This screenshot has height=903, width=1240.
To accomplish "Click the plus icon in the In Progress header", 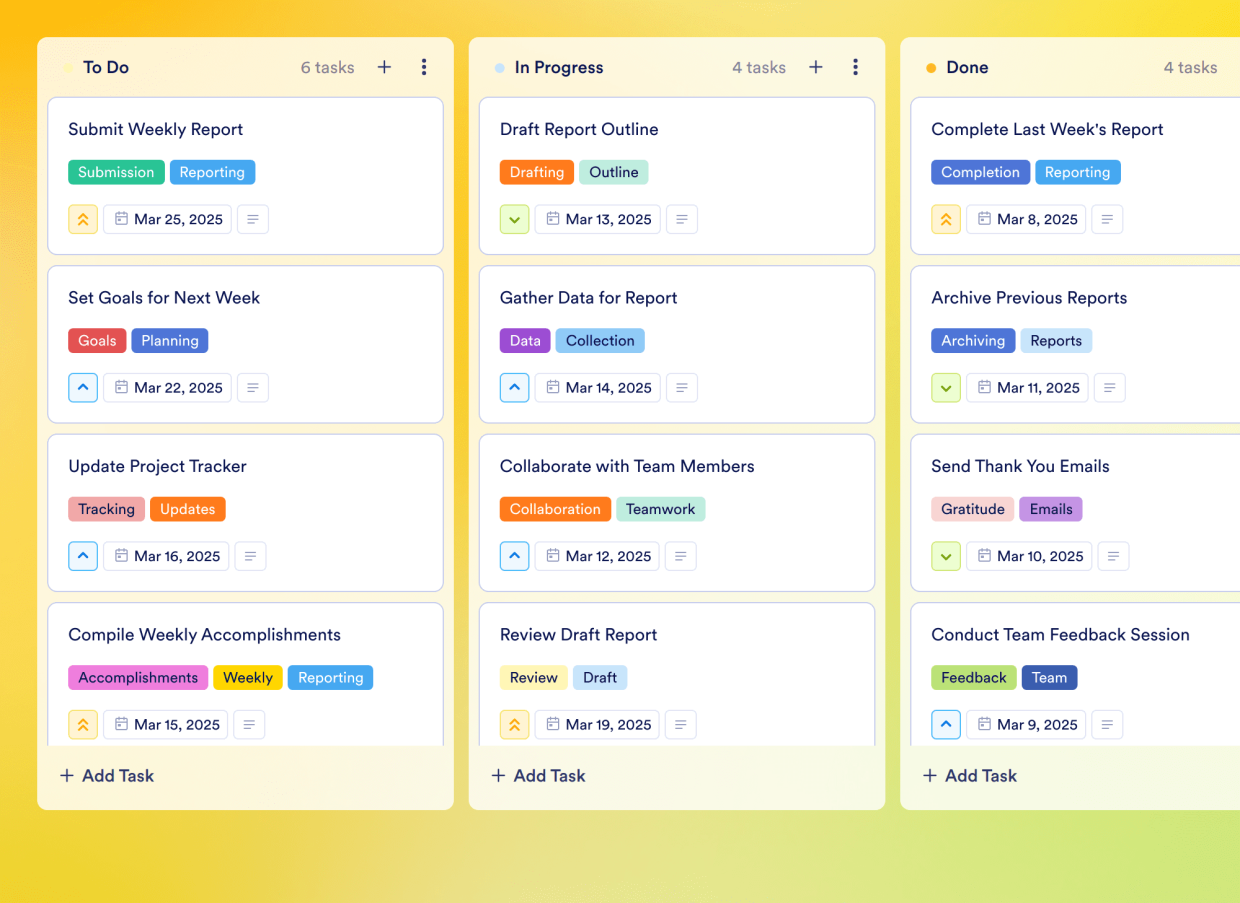I will click(815, 67).
